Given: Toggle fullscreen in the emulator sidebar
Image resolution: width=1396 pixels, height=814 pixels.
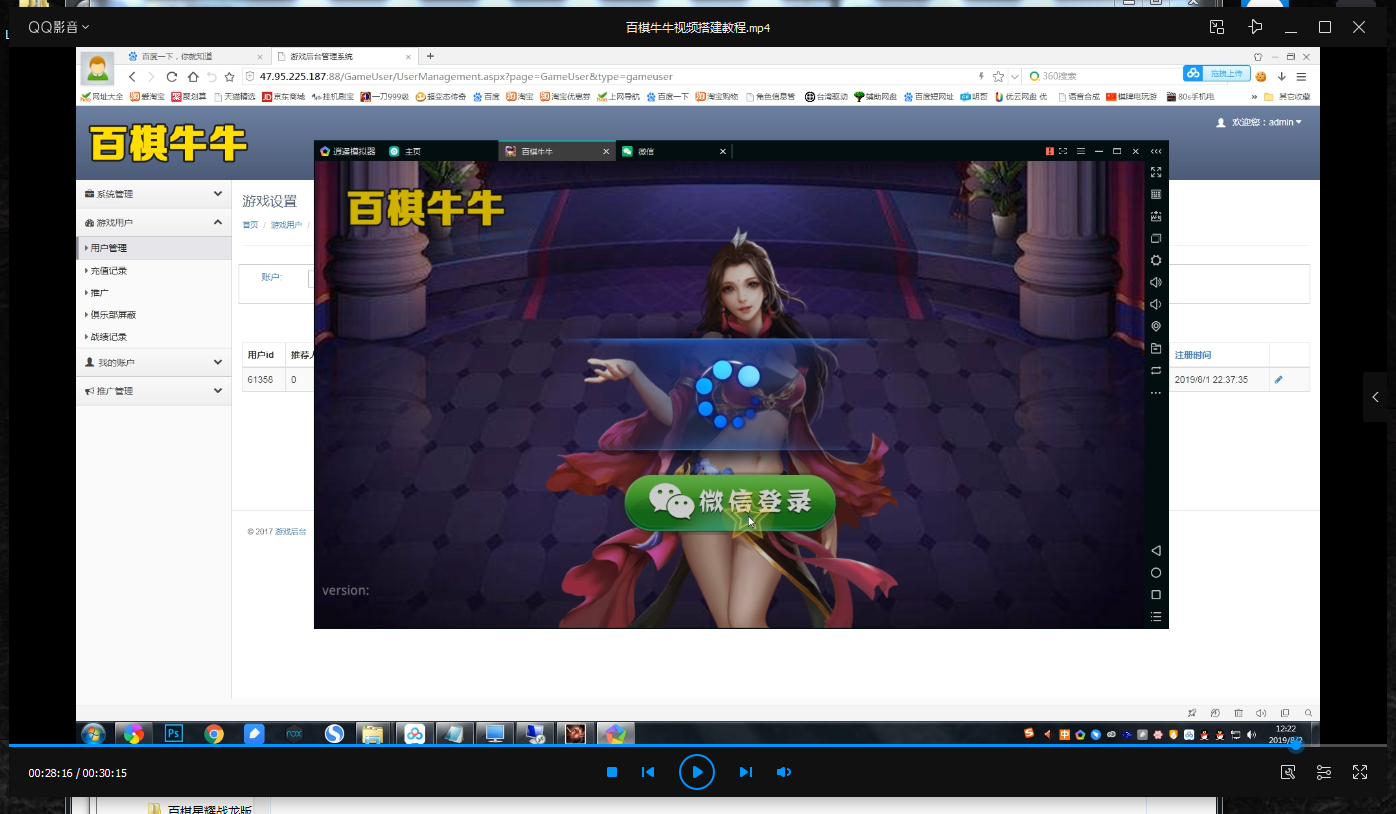Looking at the screenshot, I should click(1156, 172).
